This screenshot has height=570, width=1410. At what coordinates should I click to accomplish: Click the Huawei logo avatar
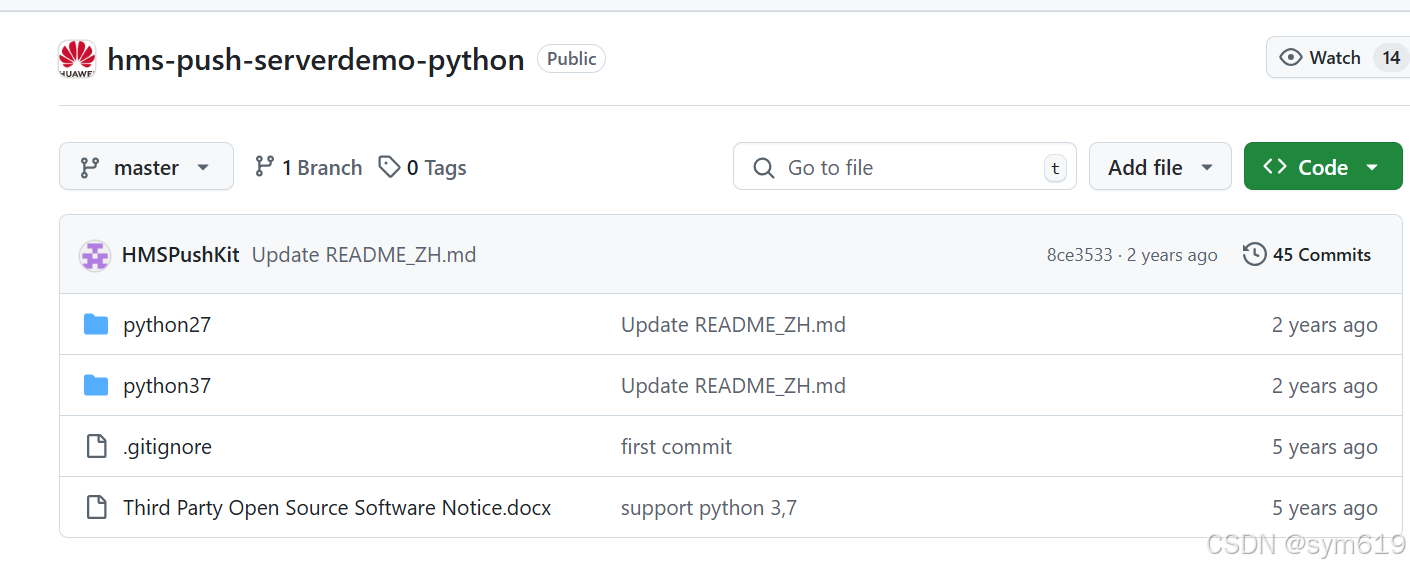[x=77, y=59]
